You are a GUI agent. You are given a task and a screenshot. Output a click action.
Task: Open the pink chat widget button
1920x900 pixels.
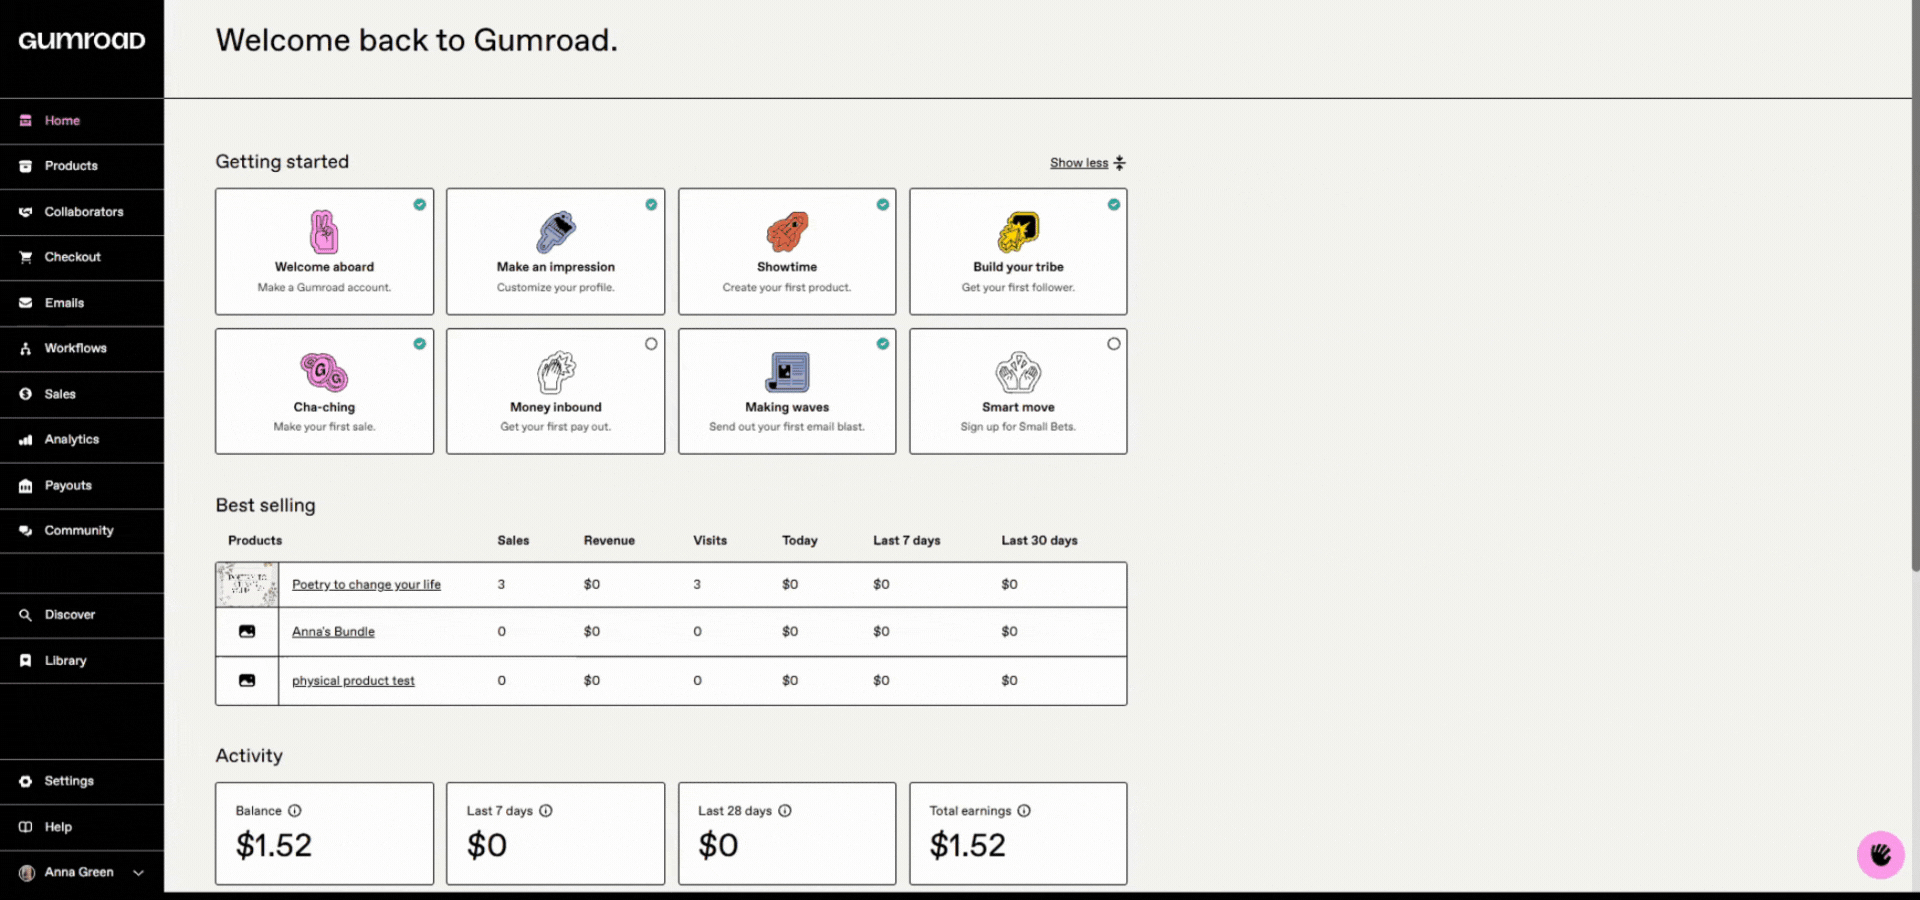click(1880, 854)
